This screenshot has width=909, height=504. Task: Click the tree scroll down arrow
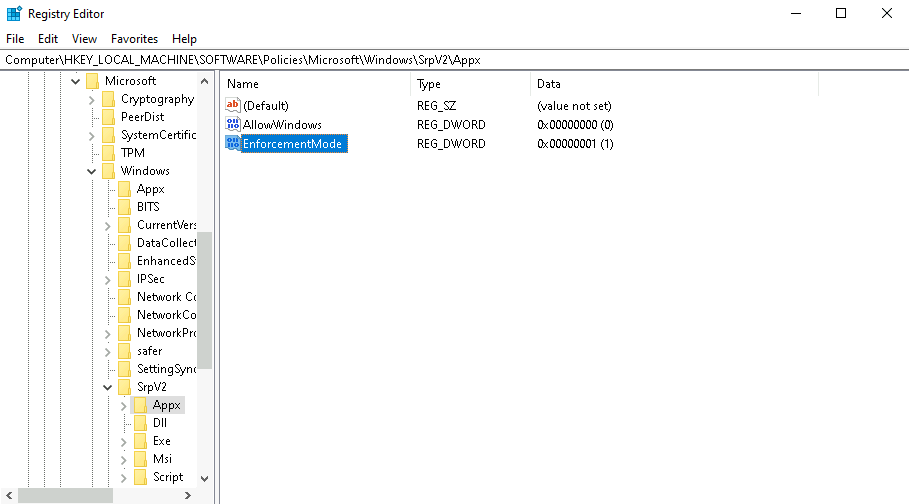point(205,478)
